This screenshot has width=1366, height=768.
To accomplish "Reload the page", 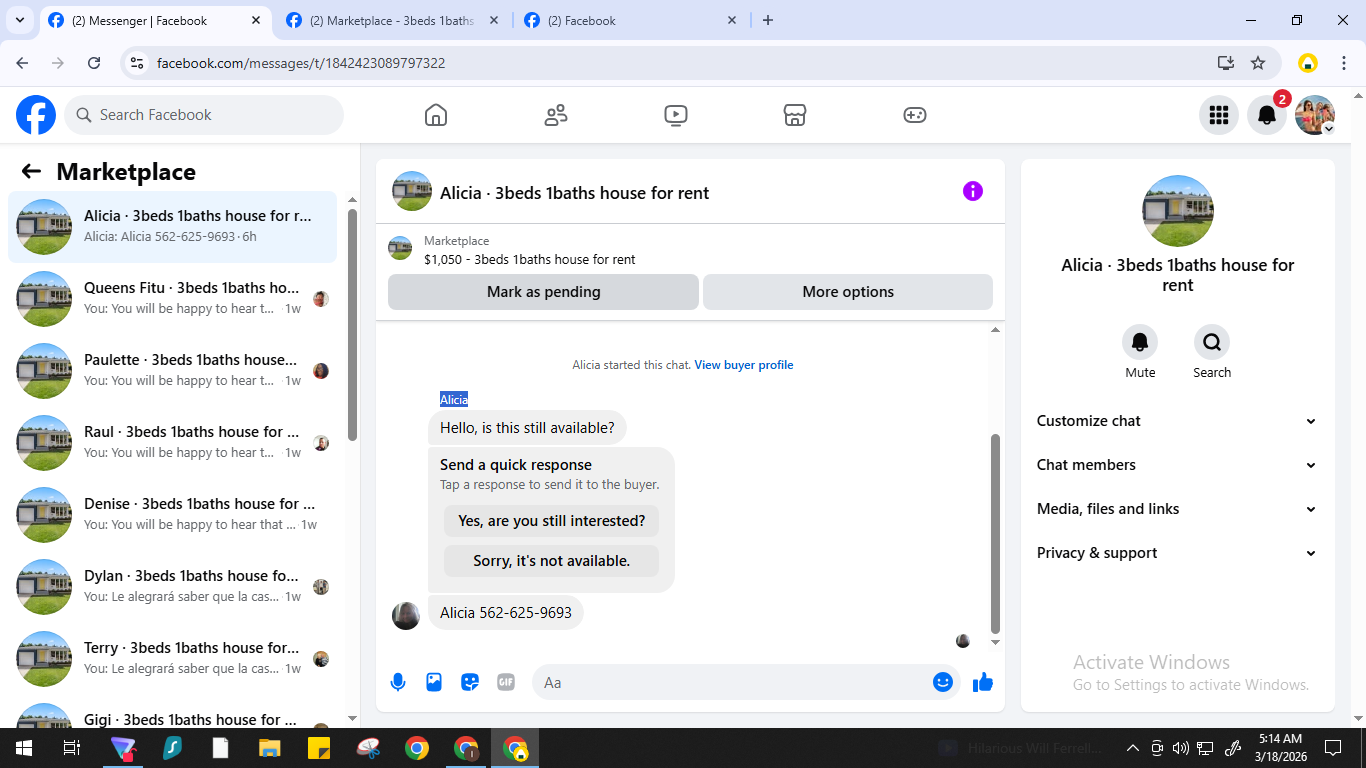I will [94, 63].
